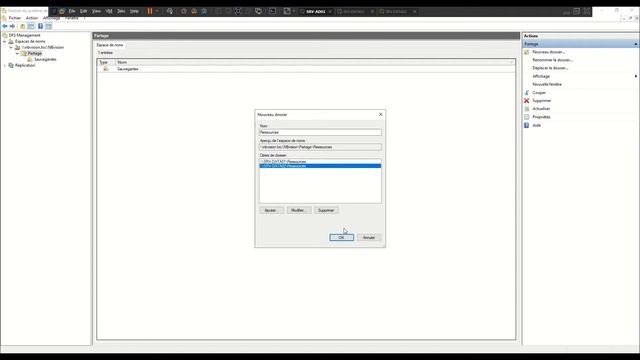Screen dimensions: 640x360
Task: Click the namespace preview path field
Action: point(320,147)
